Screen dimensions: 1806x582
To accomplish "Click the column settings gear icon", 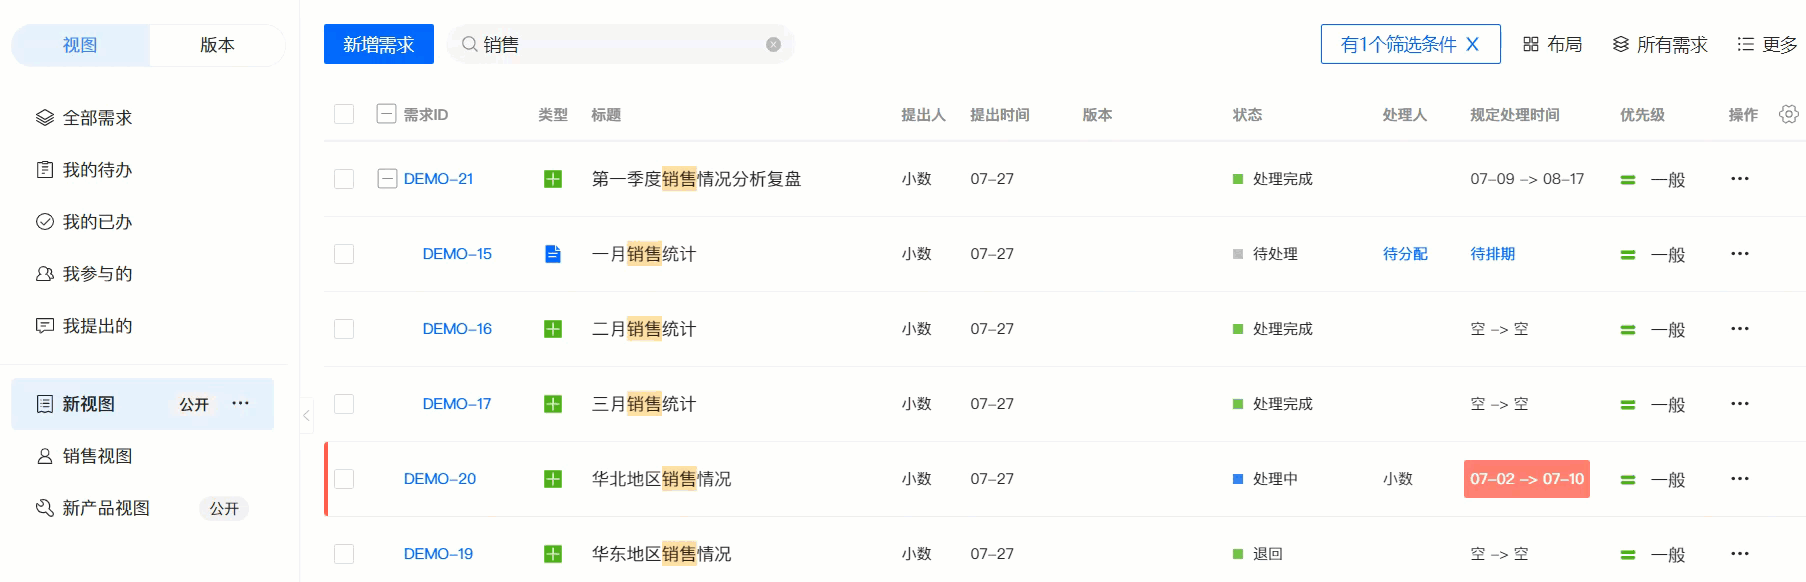I will (x=1788, y=114).
